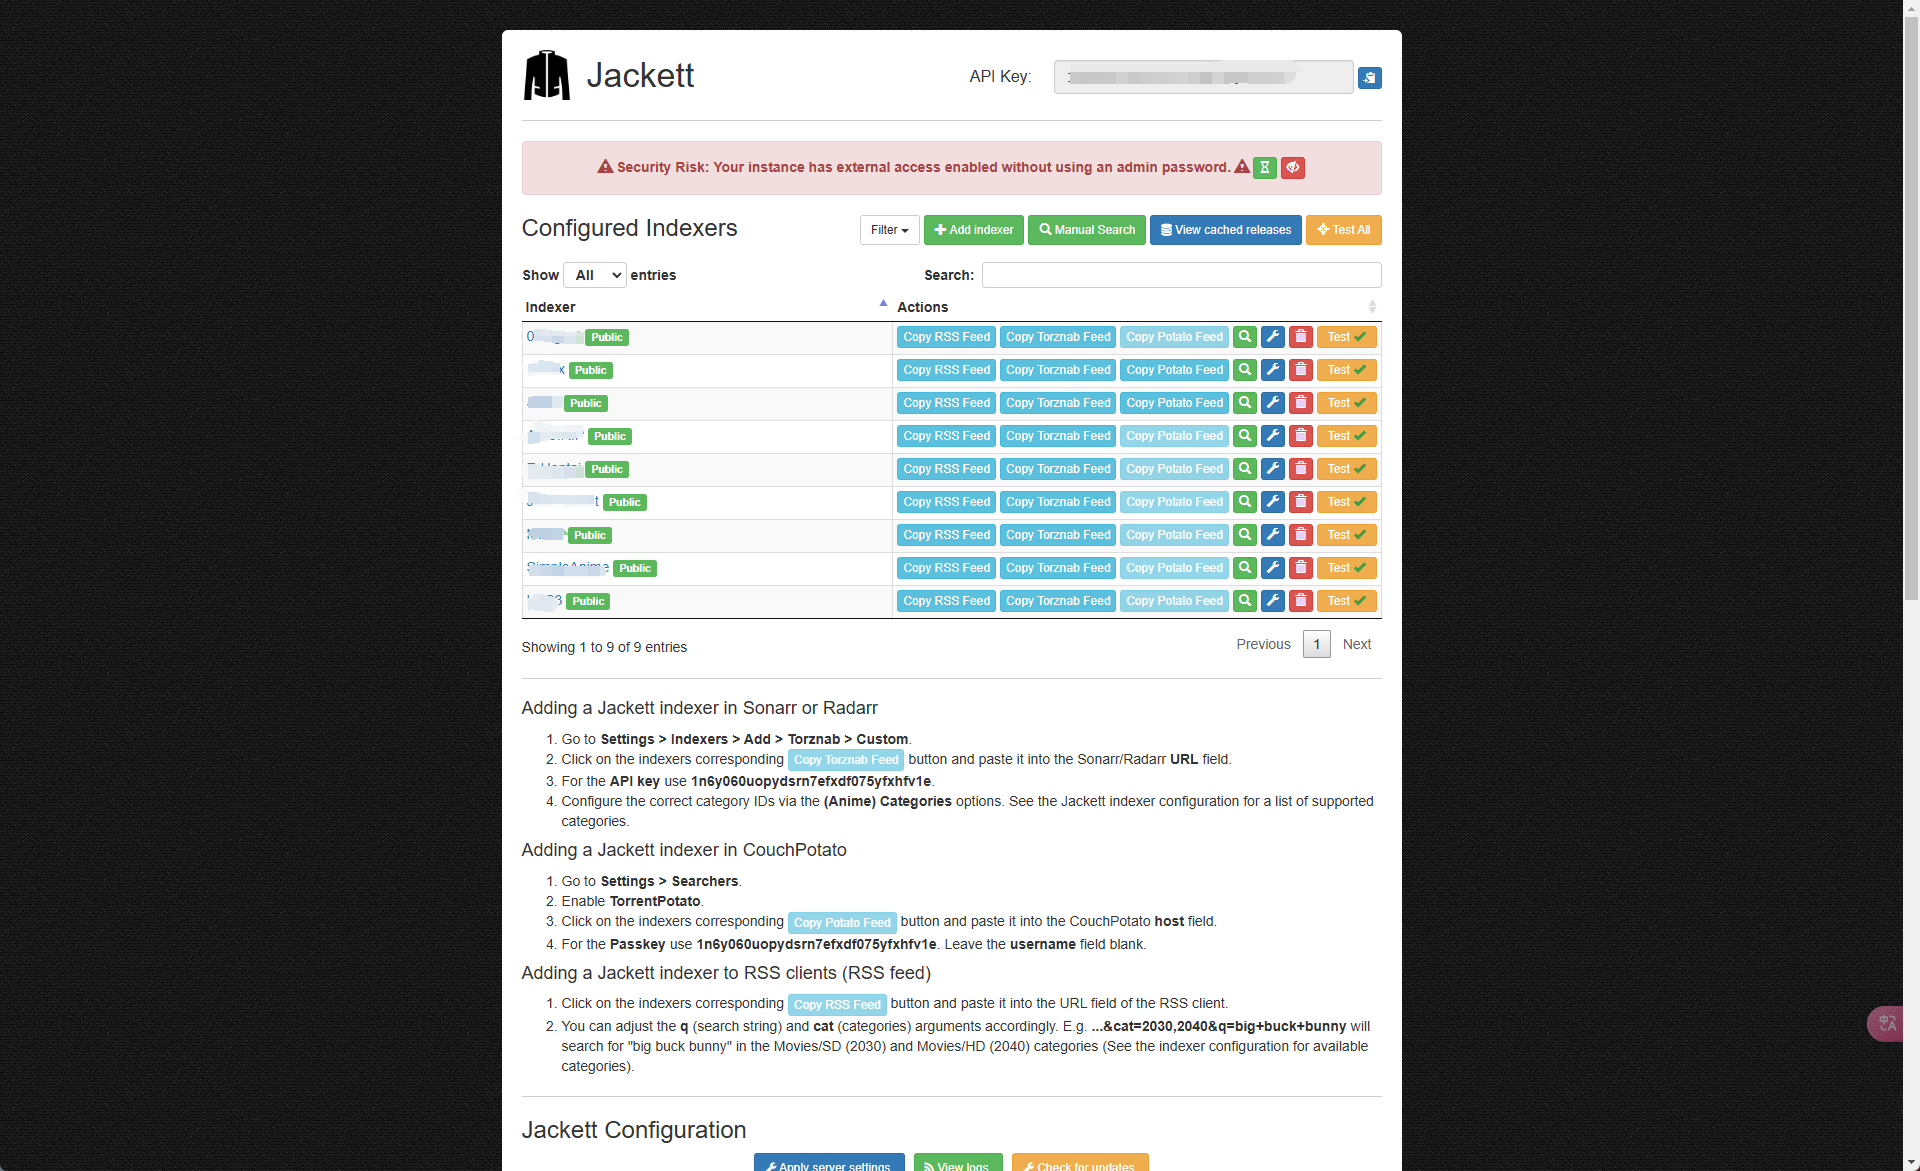This screenshot has height=1171, width=1920.
Task: Search within the SimpleAnime indexer using magnifier icon
Action: (1244, 568)
